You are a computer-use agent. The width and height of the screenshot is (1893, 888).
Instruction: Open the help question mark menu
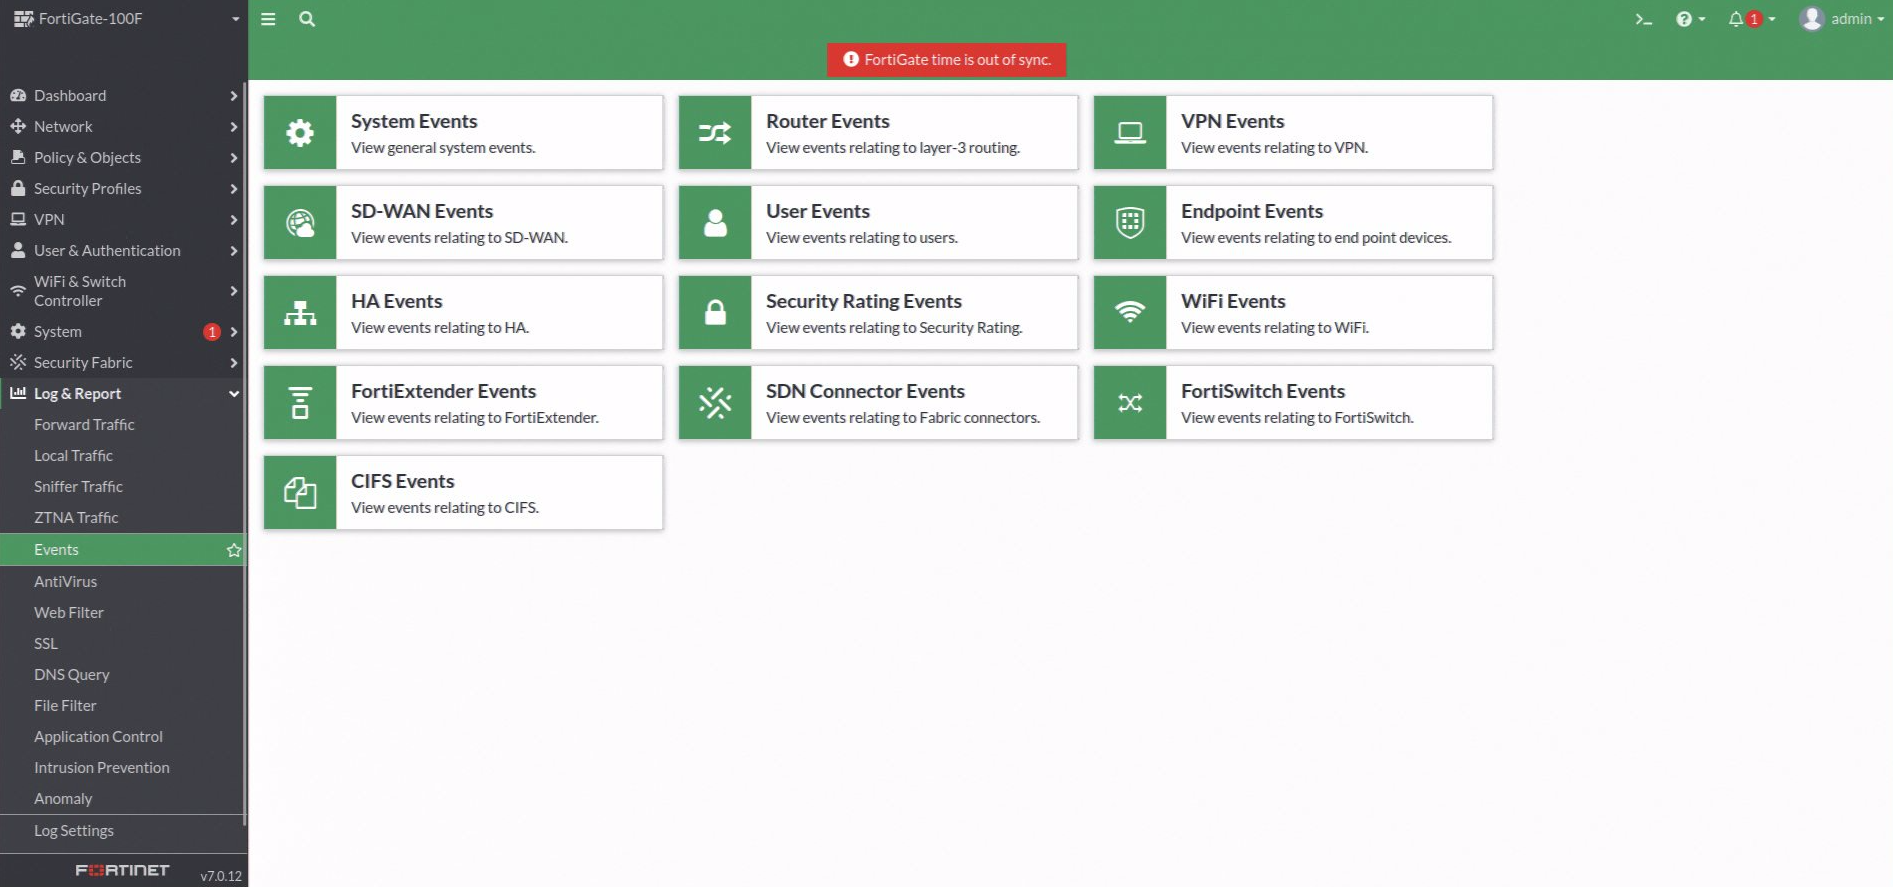click(x=1690, y=19)
